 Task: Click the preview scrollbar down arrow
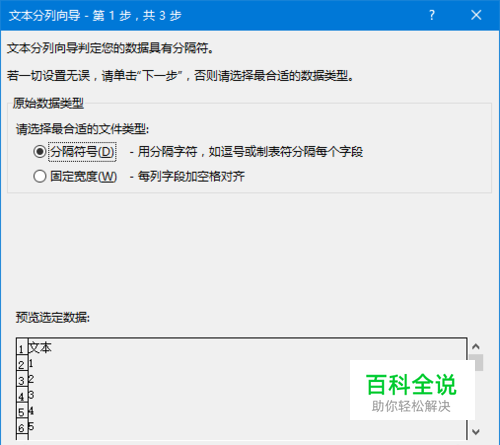click(x=476, y=432)
